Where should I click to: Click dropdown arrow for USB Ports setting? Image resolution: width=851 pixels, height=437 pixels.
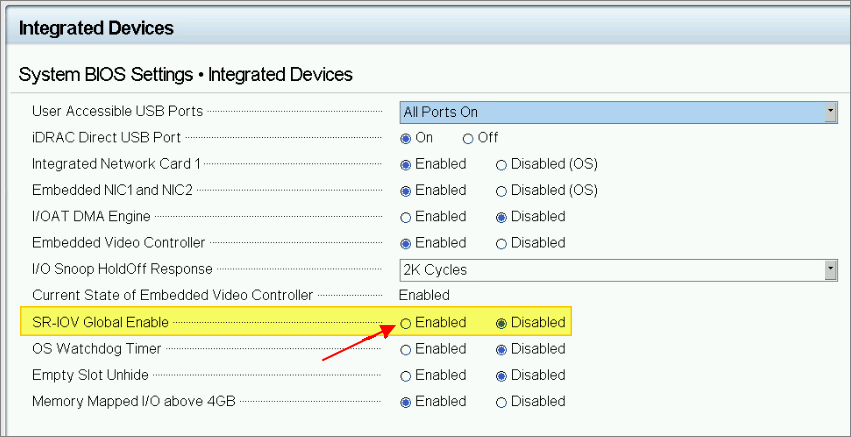(830, 112)
